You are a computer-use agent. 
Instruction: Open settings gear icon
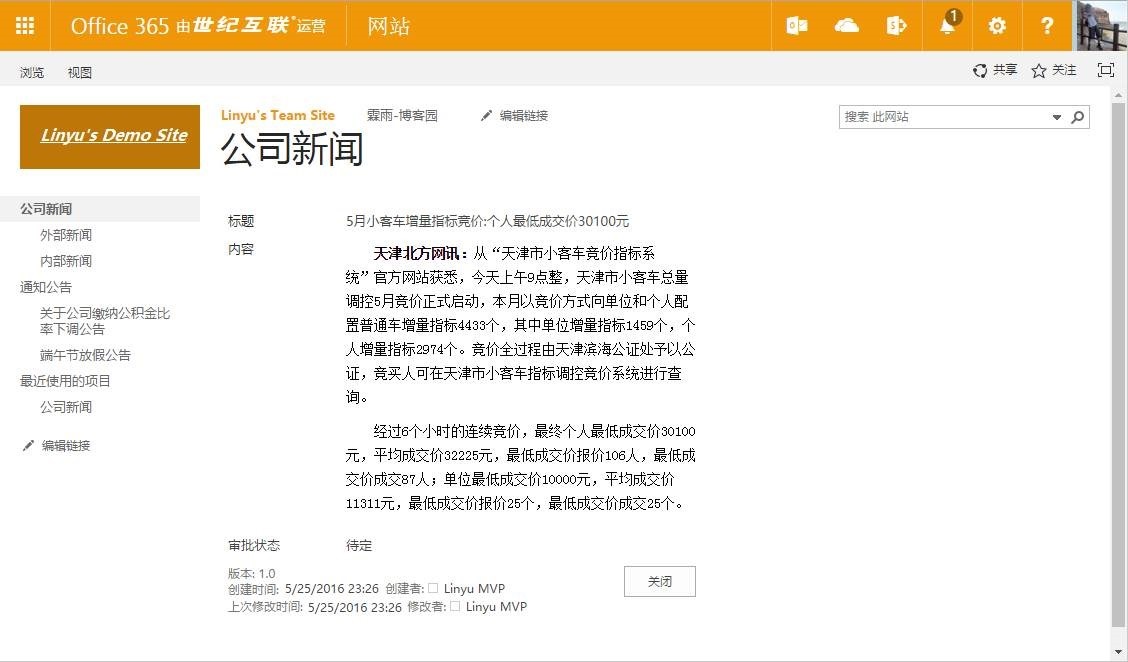point(997,26)
